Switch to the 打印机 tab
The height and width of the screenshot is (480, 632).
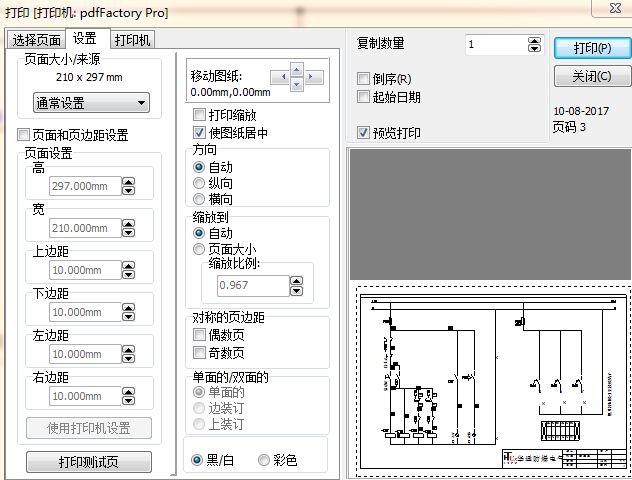click(x=132, y=40)
